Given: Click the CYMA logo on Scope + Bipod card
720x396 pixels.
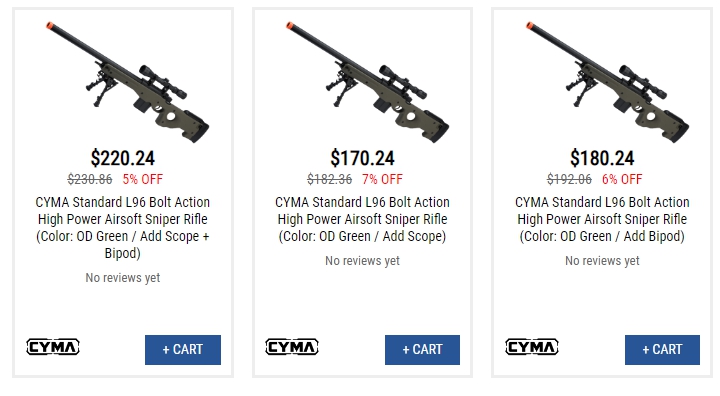Looking at the screenshot, I should tap(53, 347).
